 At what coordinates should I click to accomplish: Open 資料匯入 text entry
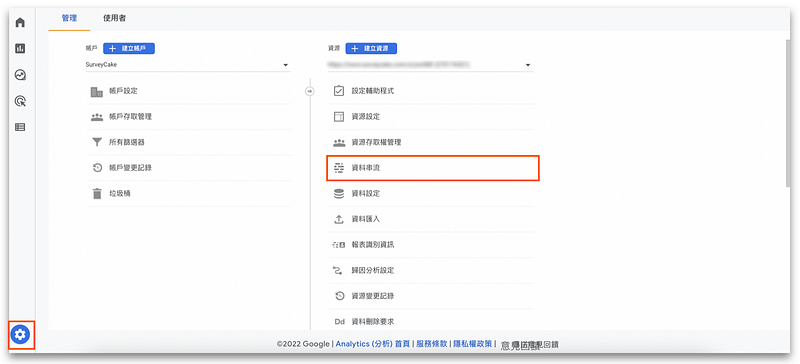(x=365, y=219)
